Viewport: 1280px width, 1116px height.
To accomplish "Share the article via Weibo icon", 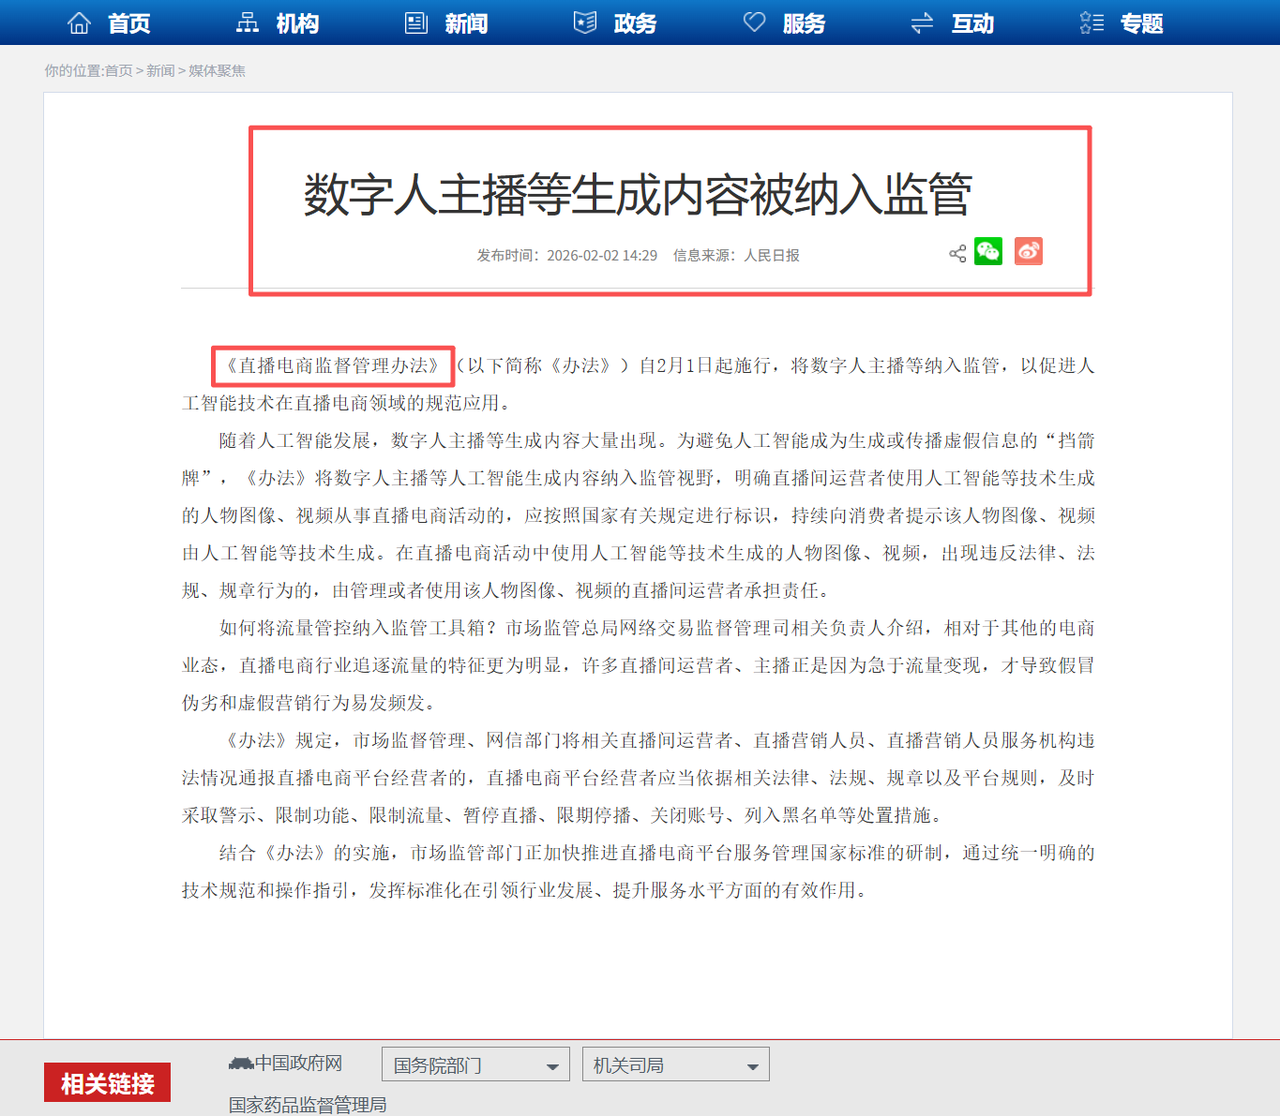I will [x=1028, y=251].
